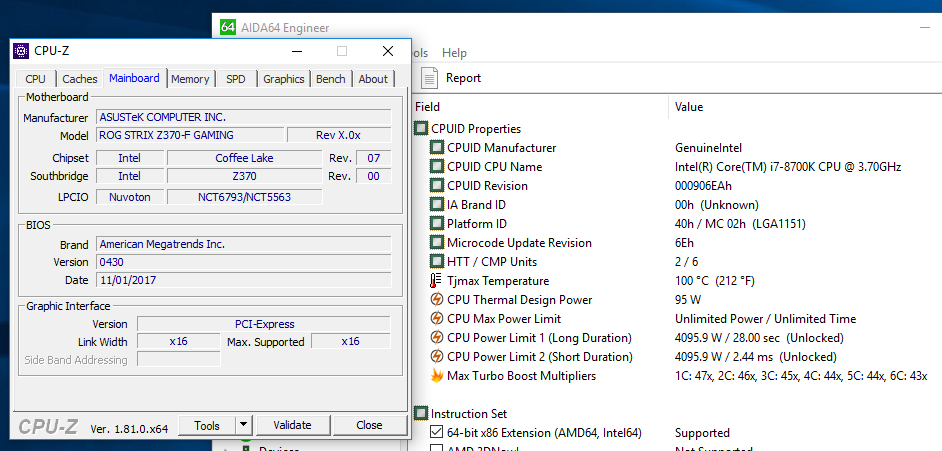Screen dimensions: 942x451
Task: Click the Instruction Set group chip icon
Action: click(x=421, y=414)
